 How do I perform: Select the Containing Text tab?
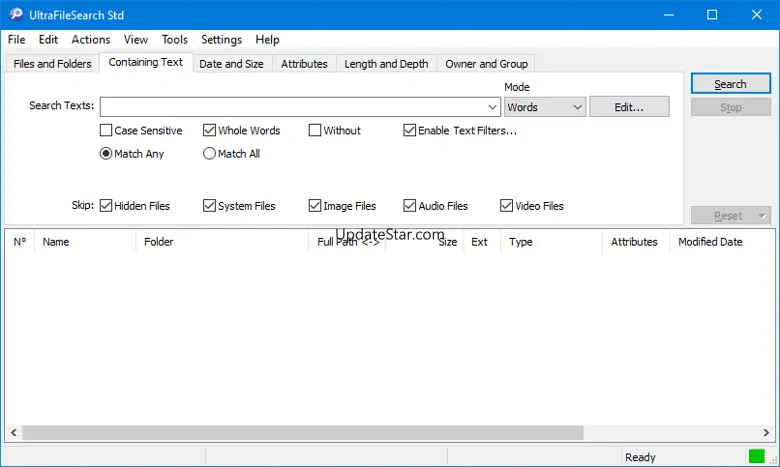146,62
